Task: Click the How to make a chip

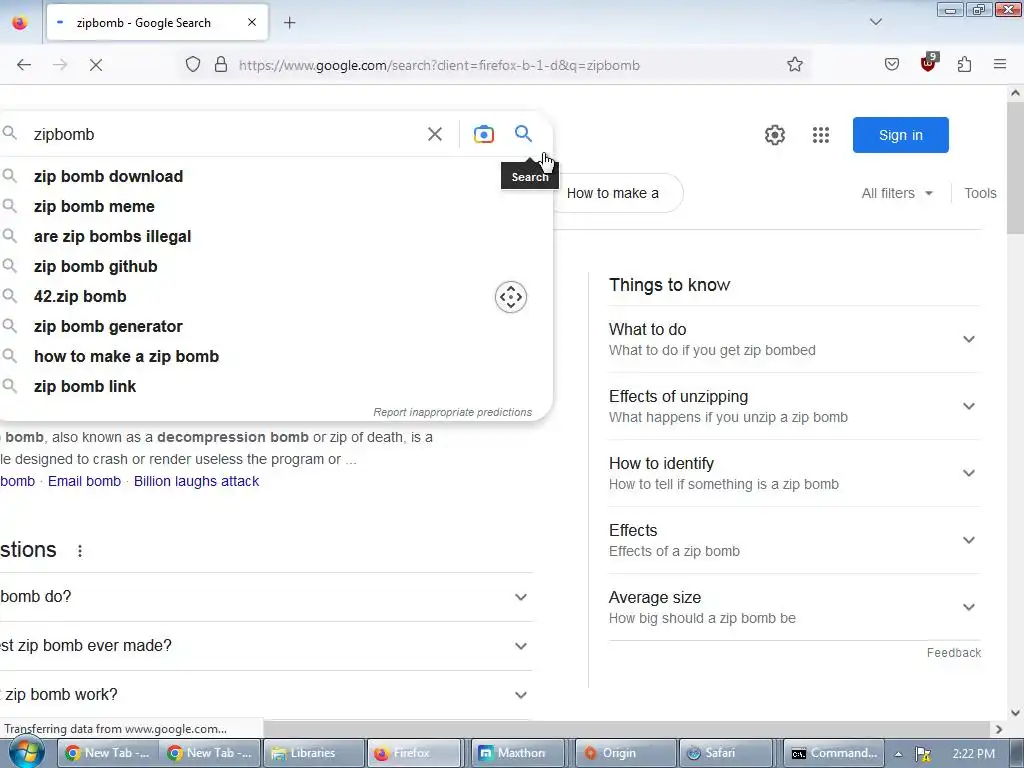Action: (x=613, y=193)
